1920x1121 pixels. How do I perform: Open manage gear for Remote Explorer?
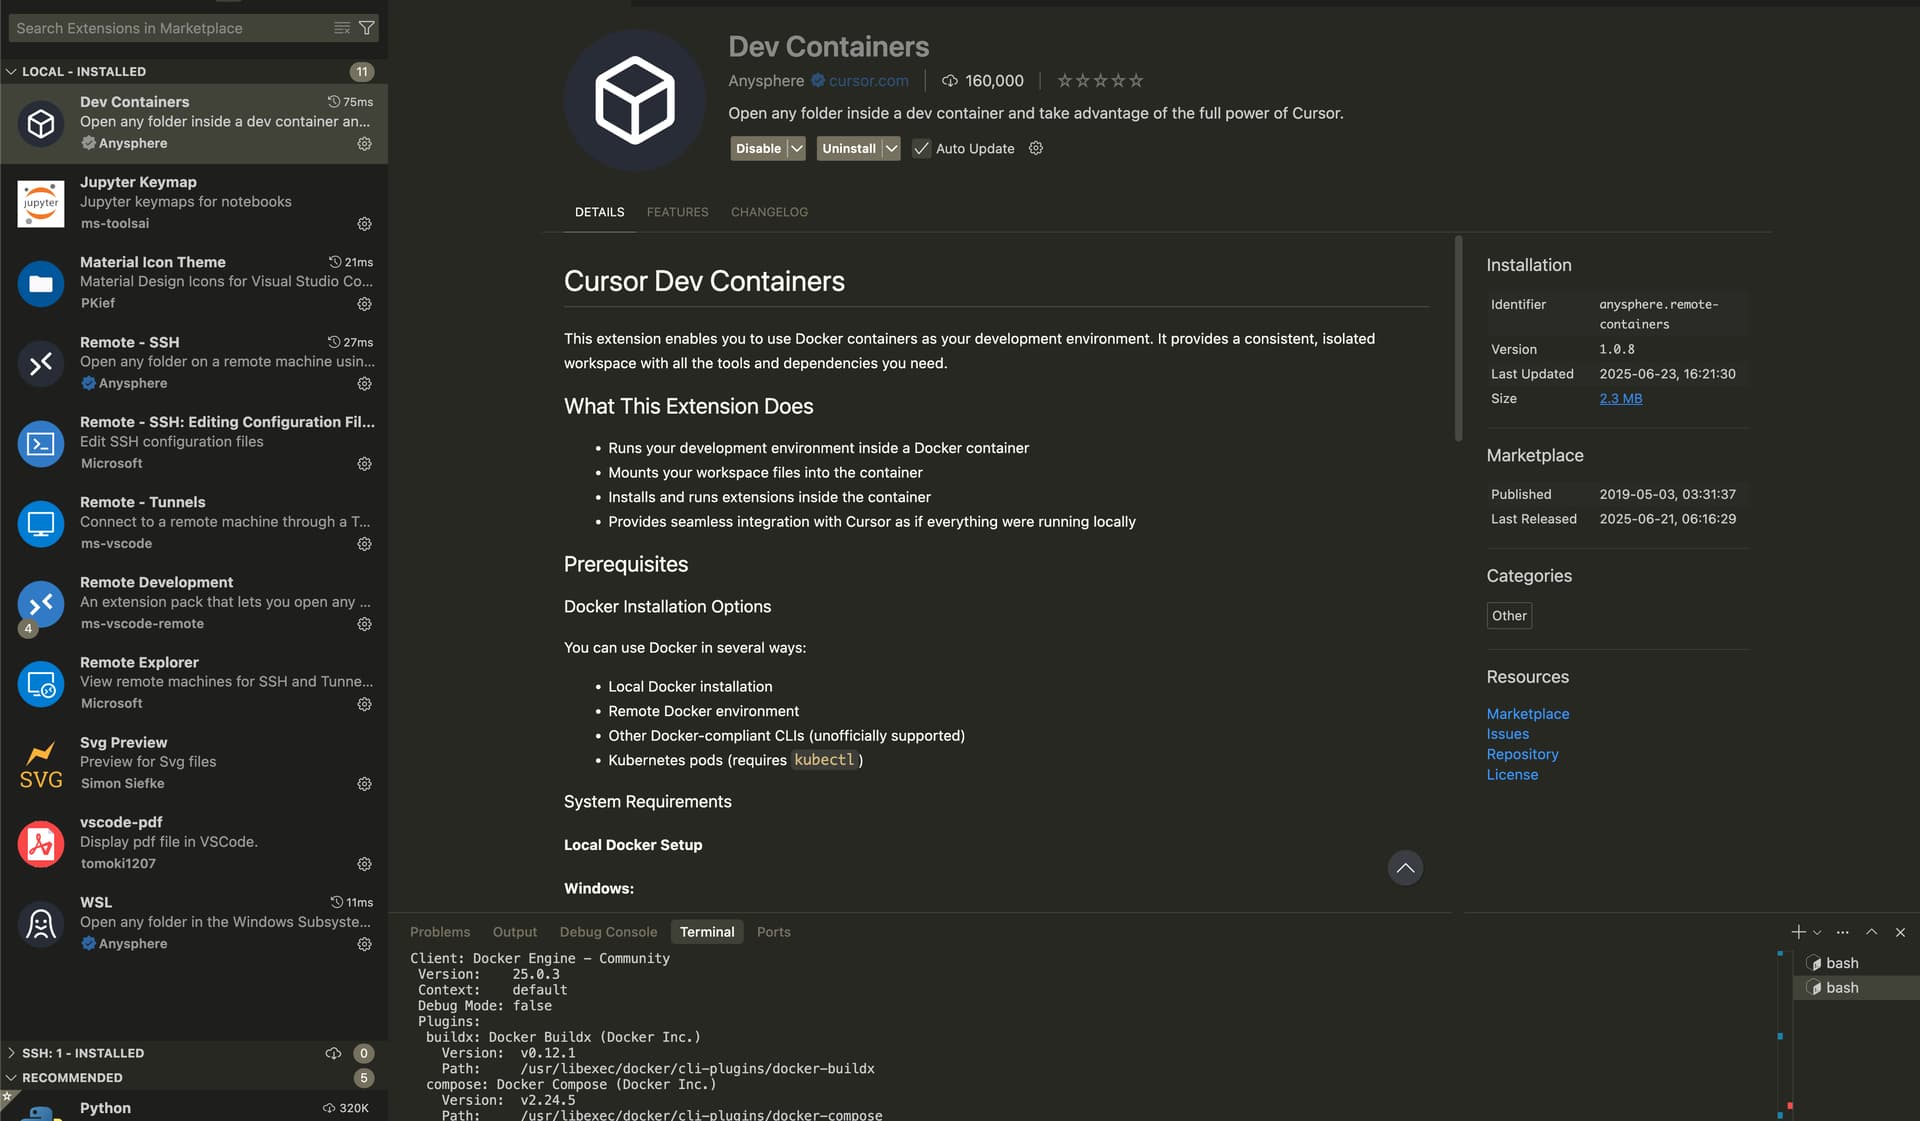(365, 704)
